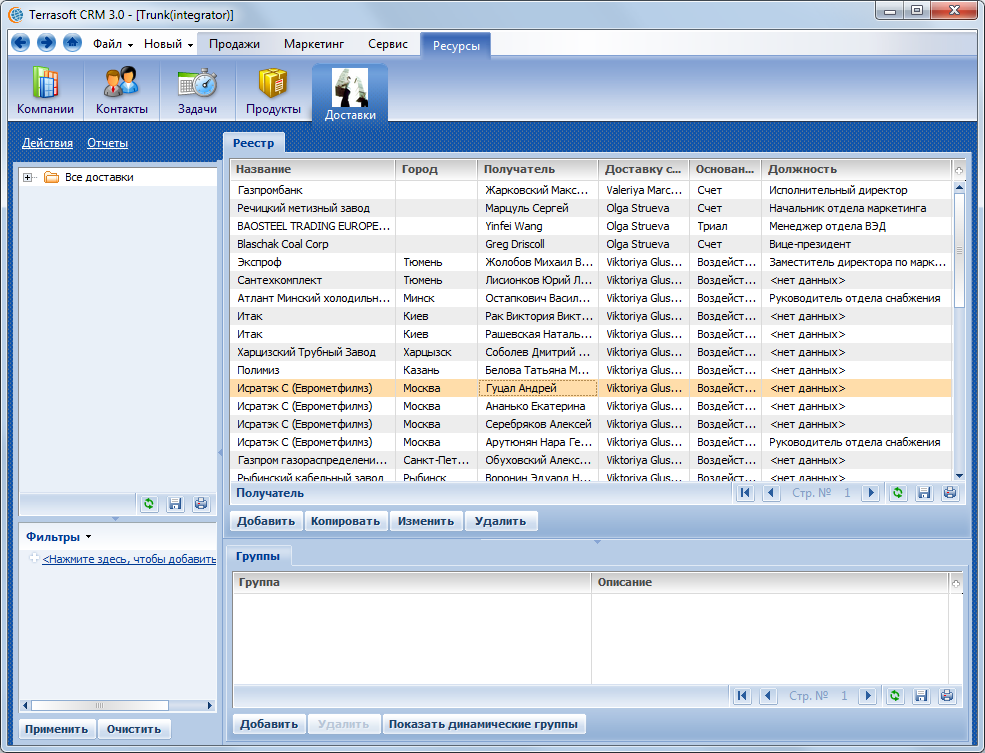Viewport: 985px width, 753px height.
Task: Open the Продукты section
Action: 273,91
